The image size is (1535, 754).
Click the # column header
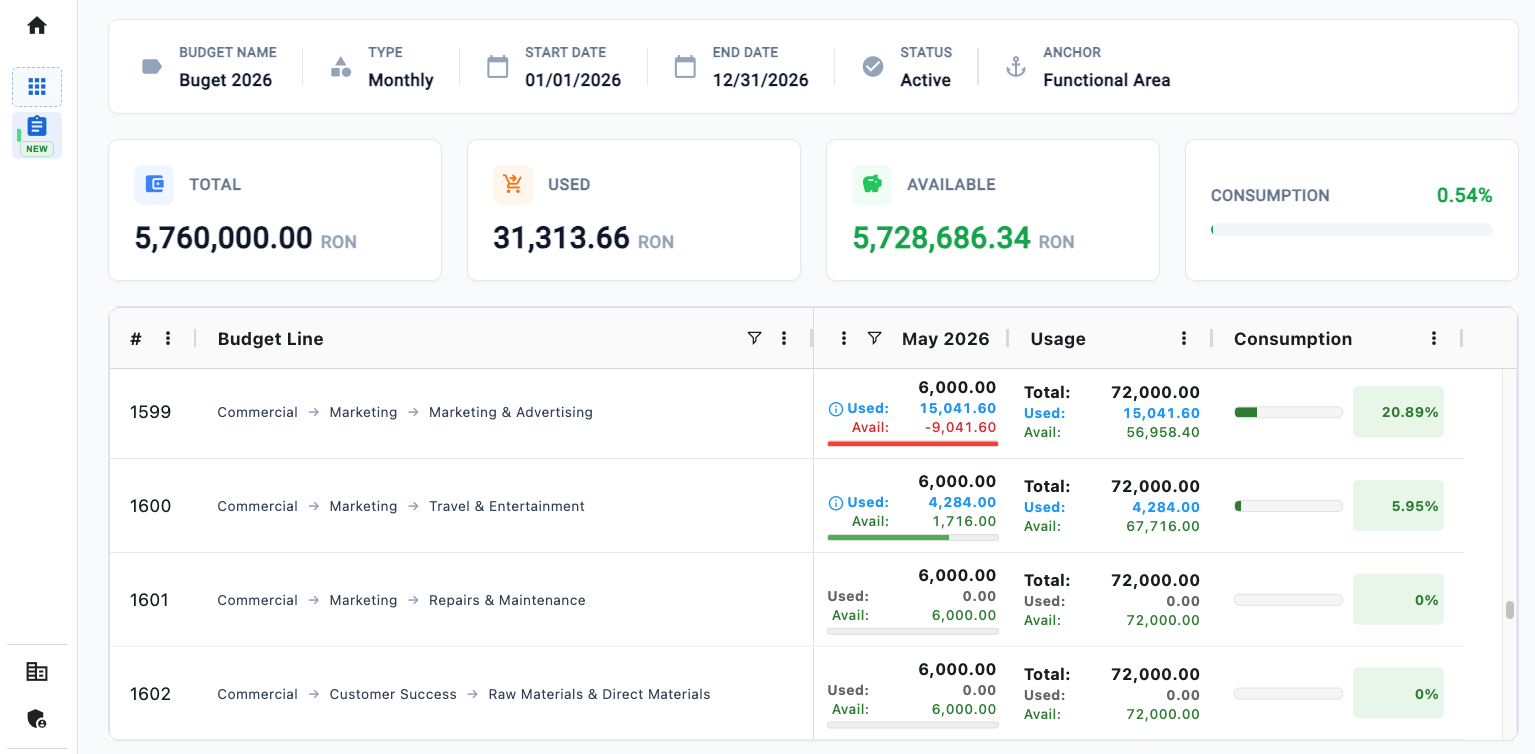(x=136, y=339)
